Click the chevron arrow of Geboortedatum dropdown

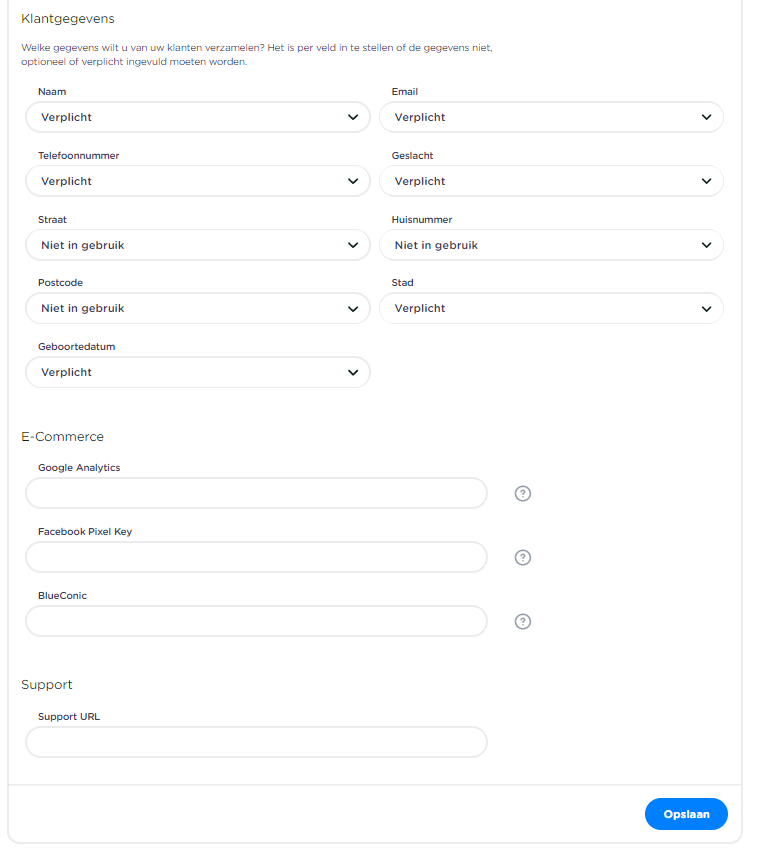point(353,372)
